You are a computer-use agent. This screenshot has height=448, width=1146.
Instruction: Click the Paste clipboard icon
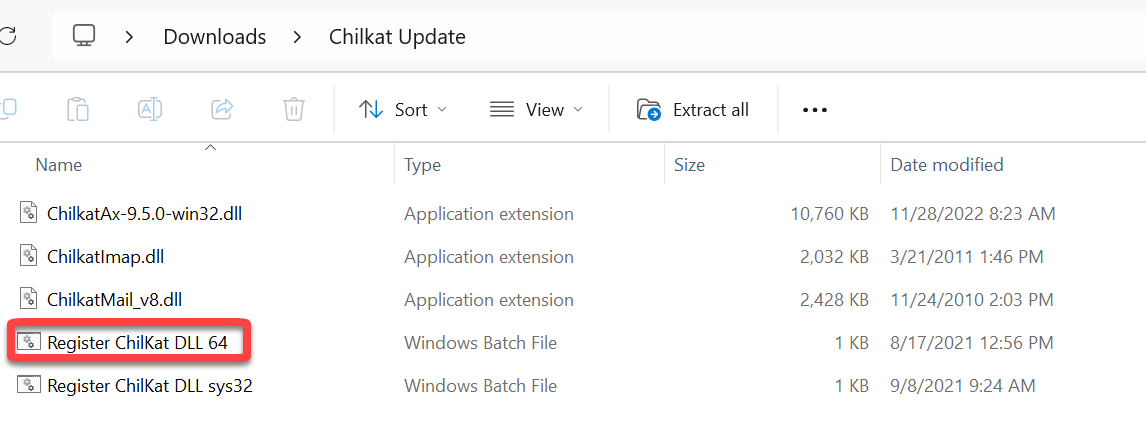[78, 109]
